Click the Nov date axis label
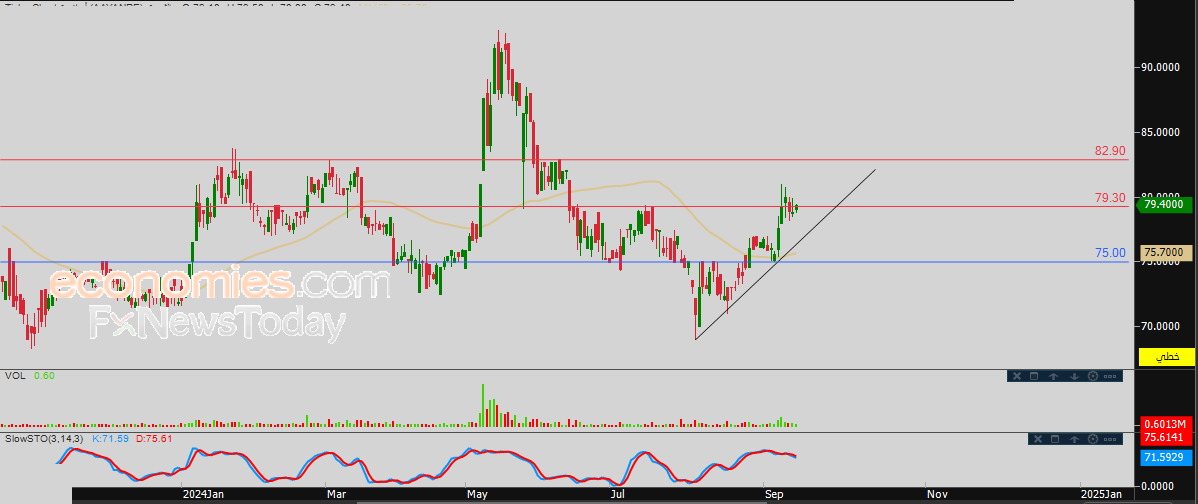 pos(936,495)
